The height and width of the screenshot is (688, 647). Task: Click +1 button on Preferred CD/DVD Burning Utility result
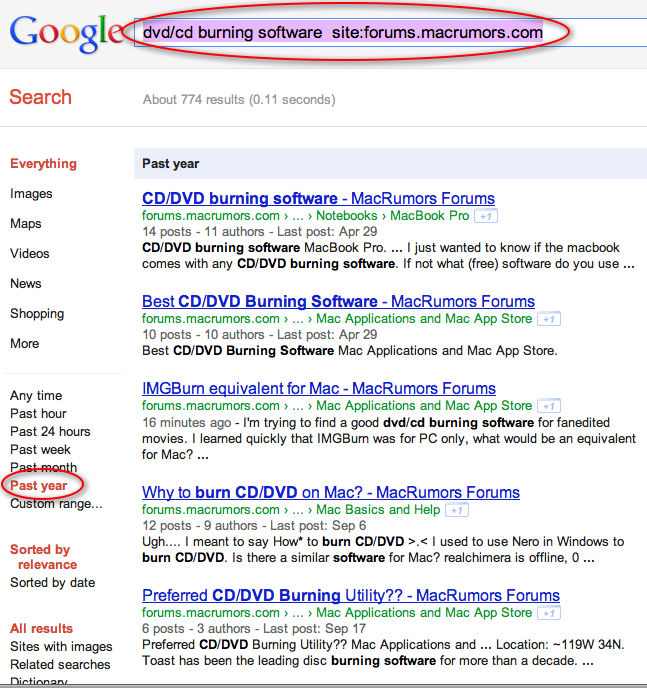tap(549, 613)
